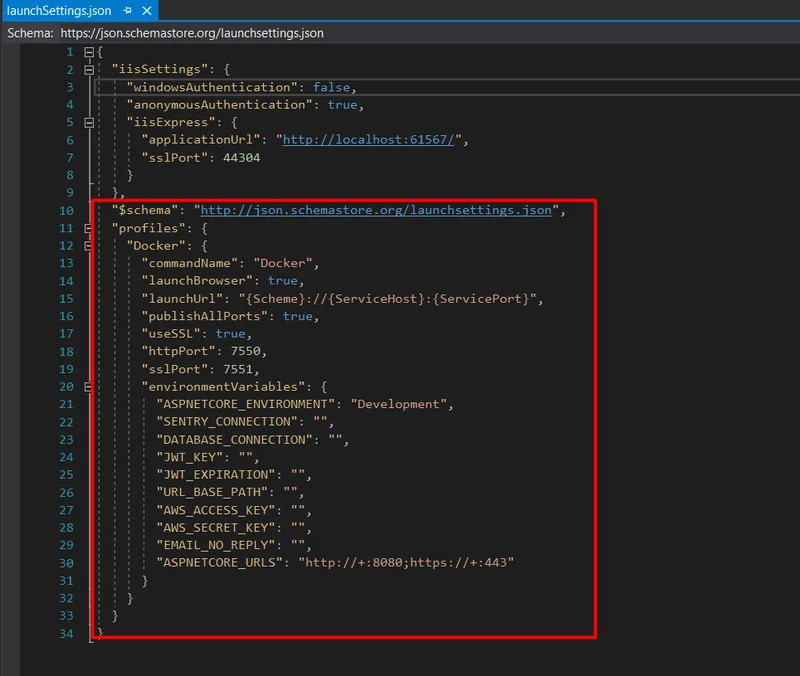
Task: Open the http://localhost:61567/ link
Action: point(368,140)
